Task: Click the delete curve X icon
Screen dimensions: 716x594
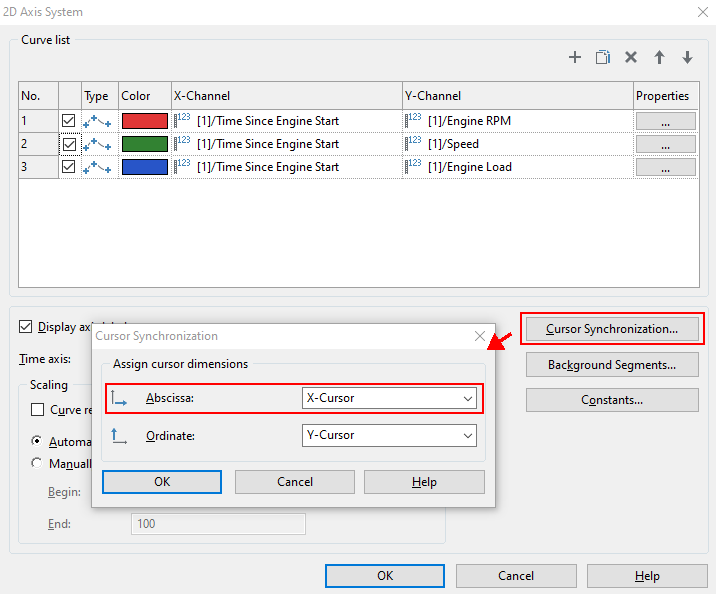Action: click(x=631, y=58)
